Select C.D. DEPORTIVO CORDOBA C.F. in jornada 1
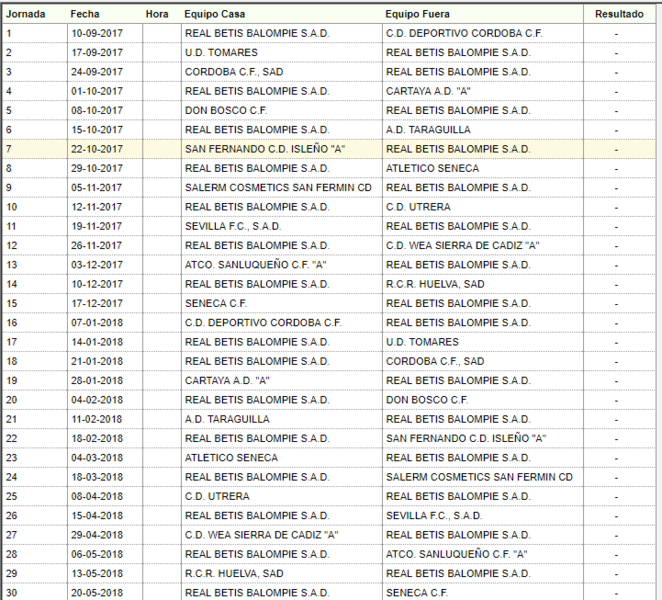The height and width of the screenshot is (600, 662). pos(464,33)
